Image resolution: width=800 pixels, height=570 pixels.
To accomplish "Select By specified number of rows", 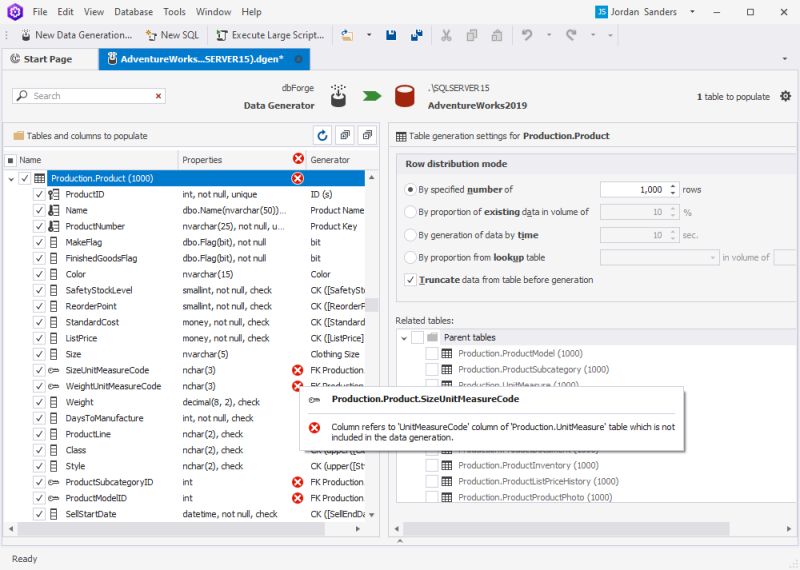I will tap(410, 189).
